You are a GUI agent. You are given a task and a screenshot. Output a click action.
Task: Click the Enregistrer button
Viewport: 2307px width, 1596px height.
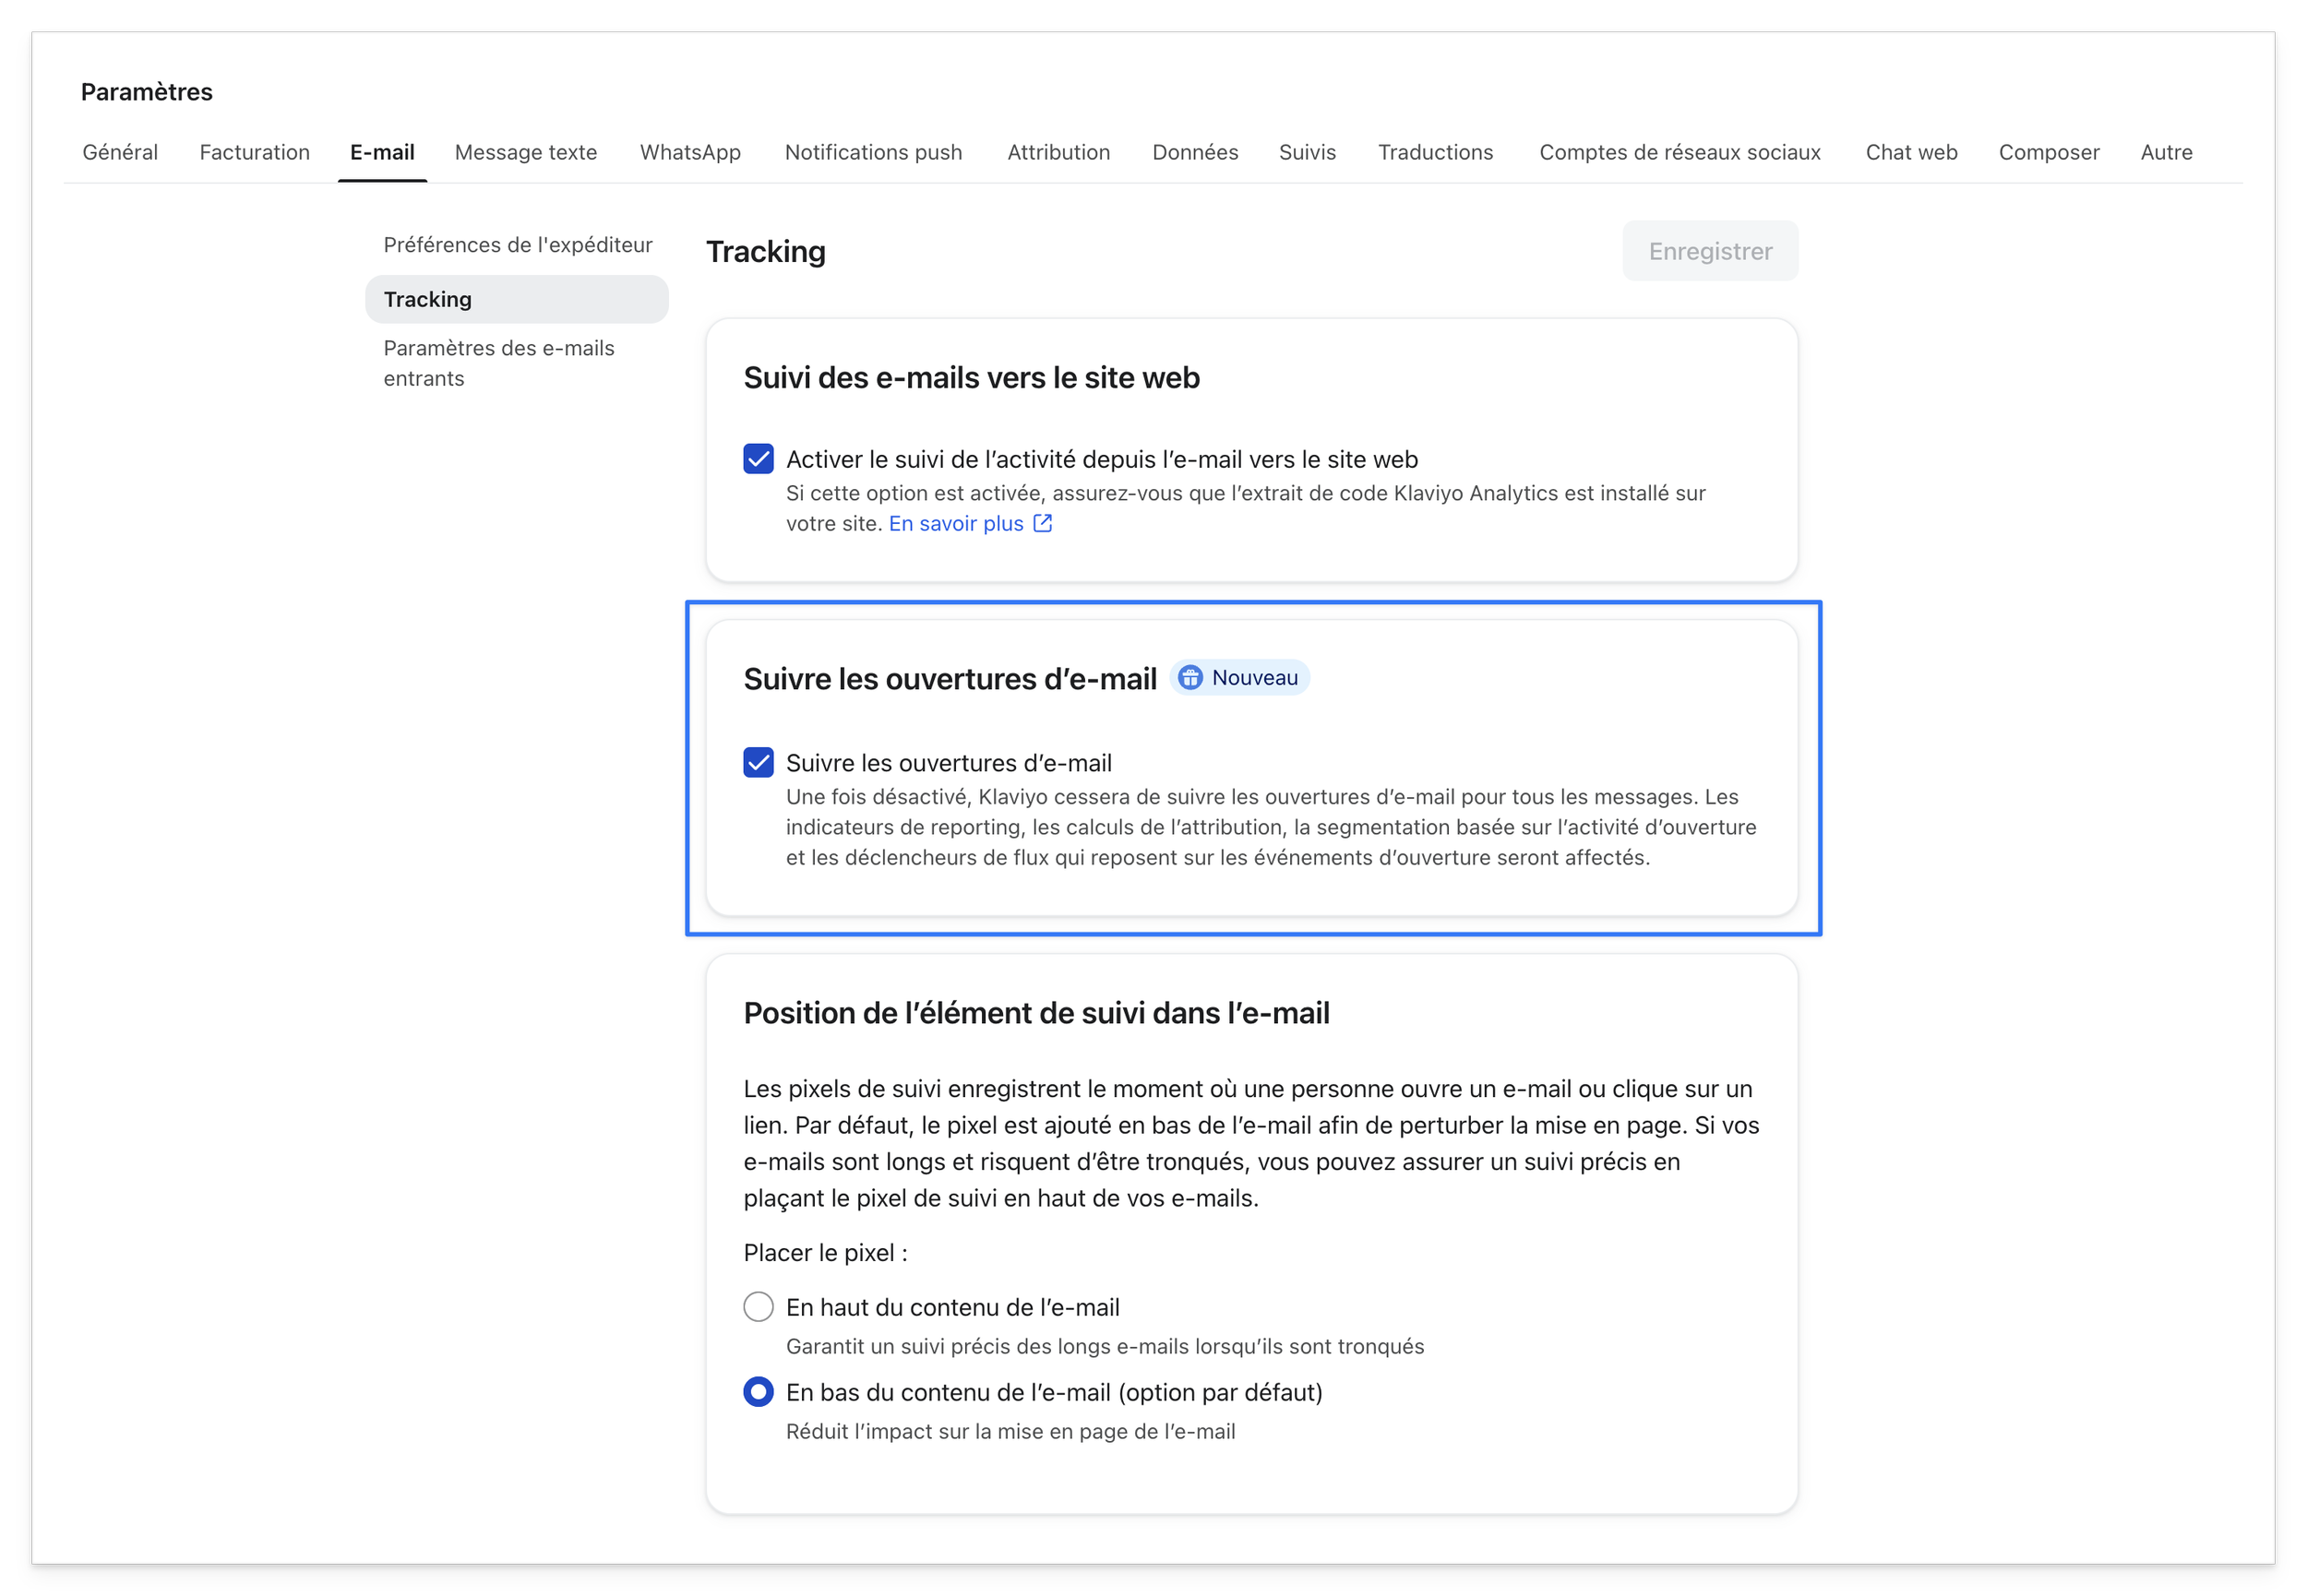tap(1709, 251)
